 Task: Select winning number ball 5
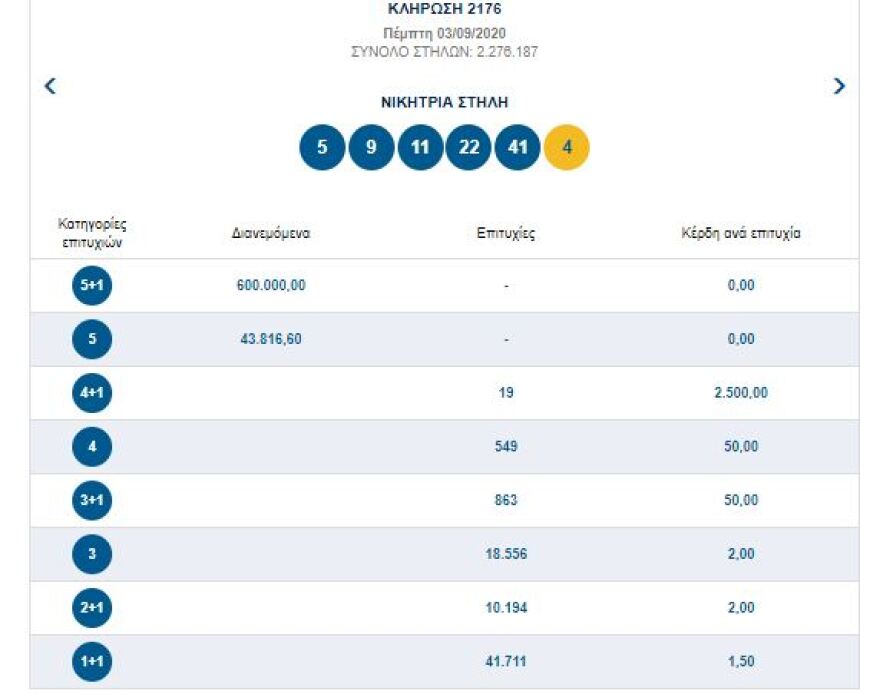coord(322,146)
